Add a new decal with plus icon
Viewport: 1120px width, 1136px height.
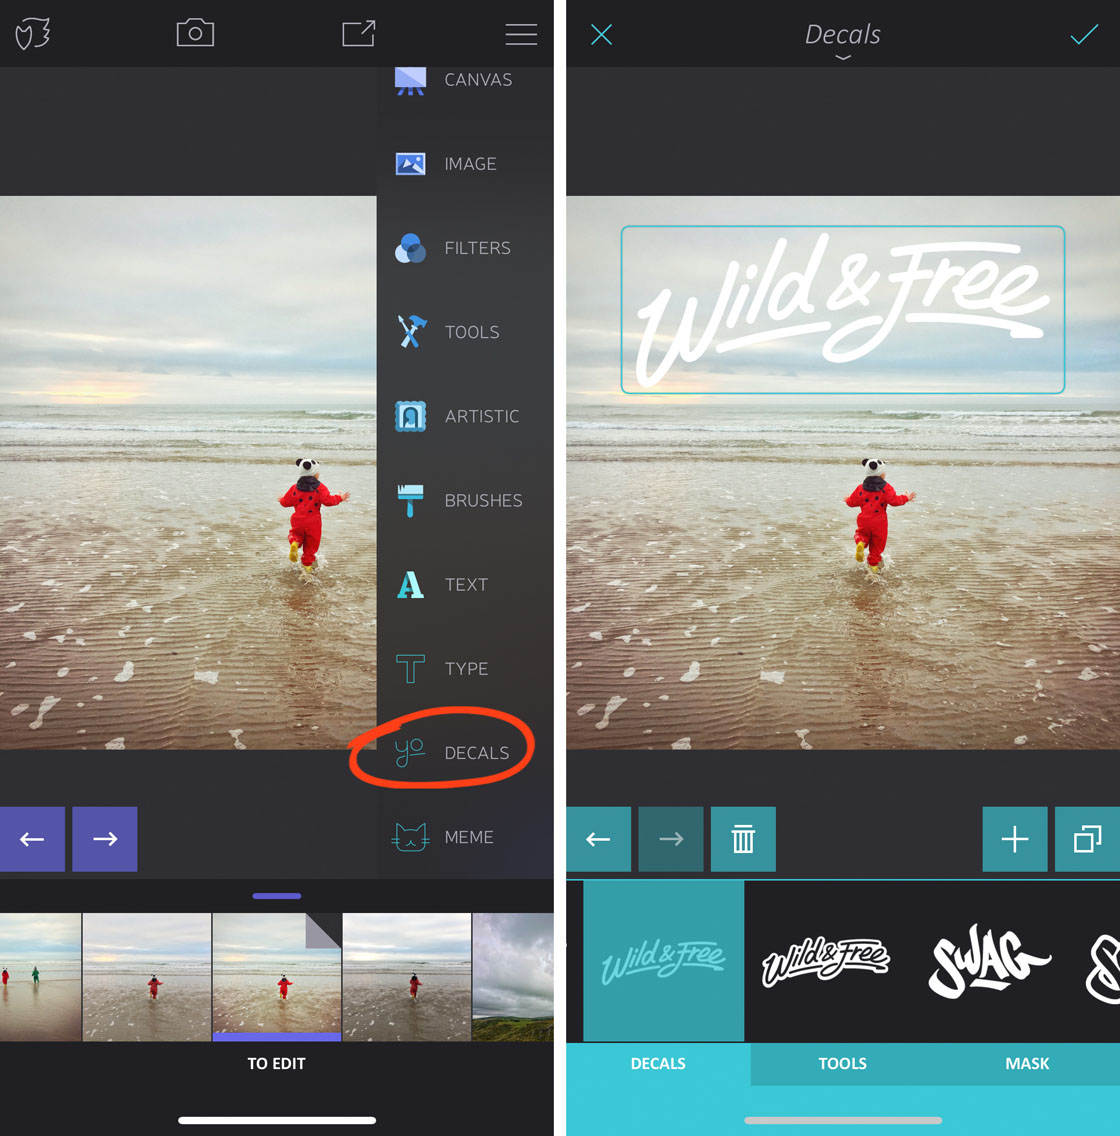click(x=1015, y=839)
